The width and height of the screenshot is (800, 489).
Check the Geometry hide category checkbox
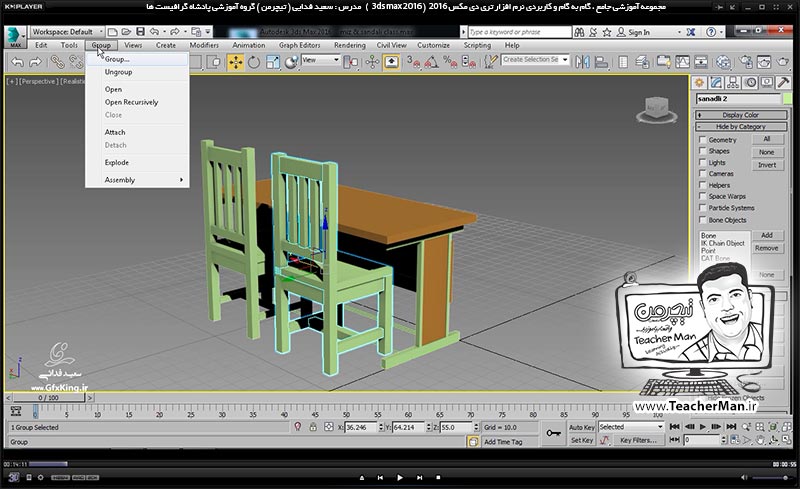[703, 139]
